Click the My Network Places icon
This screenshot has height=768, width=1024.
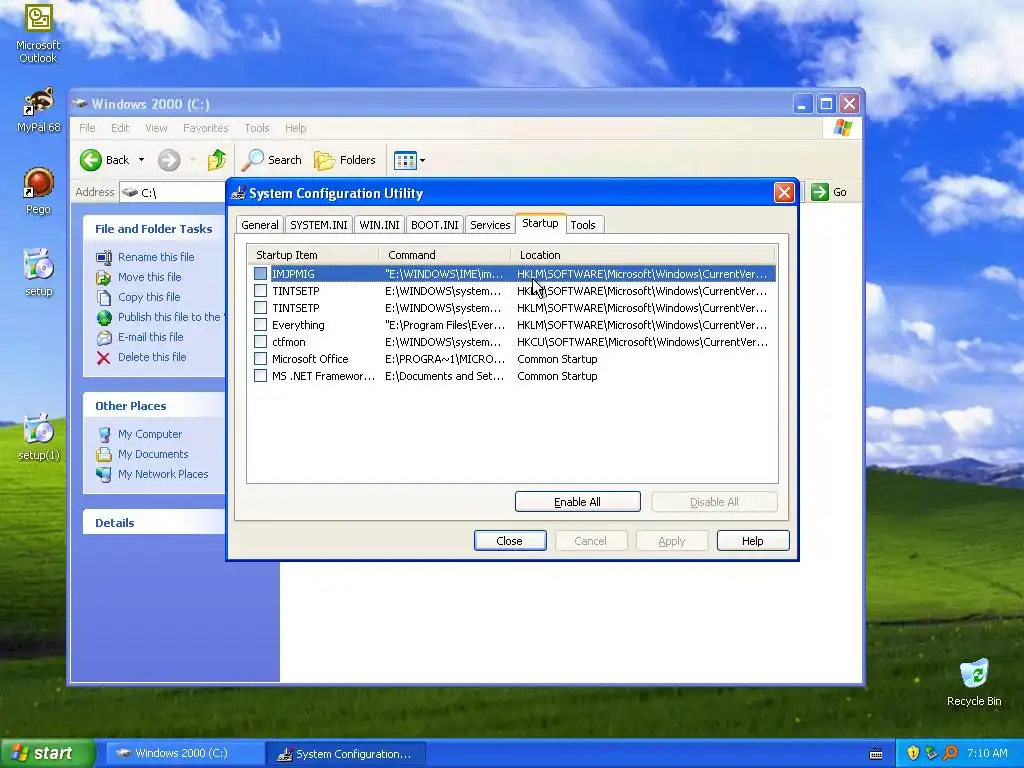click(x=104, y=475)
